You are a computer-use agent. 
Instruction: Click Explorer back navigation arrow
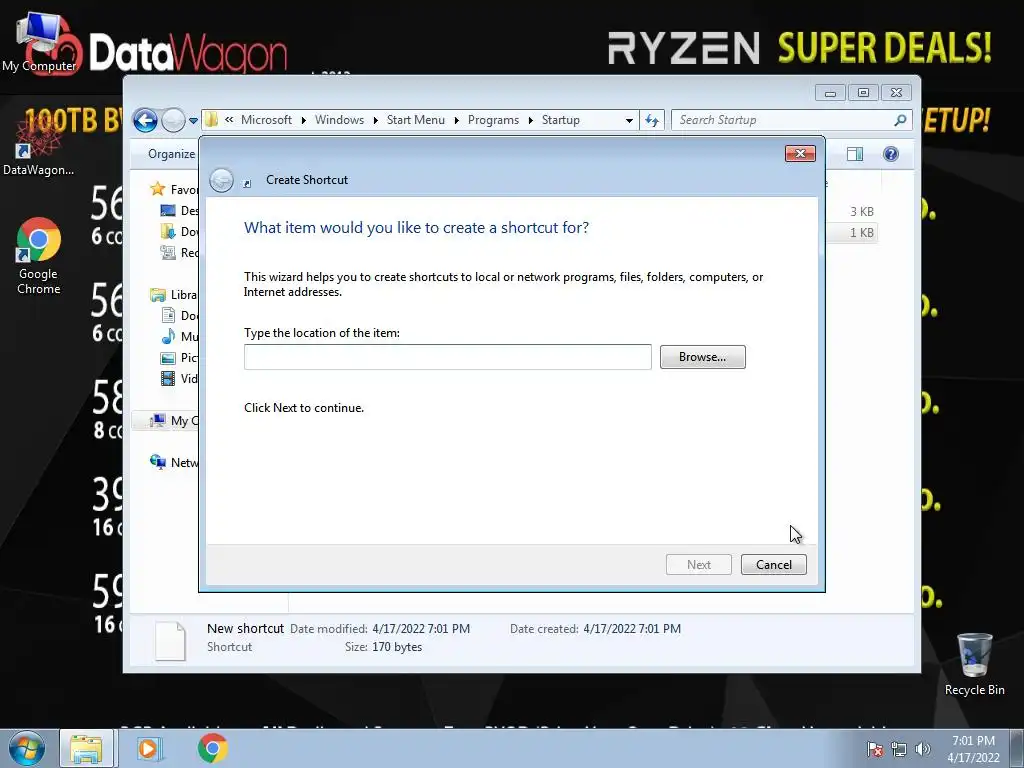tap(145, 120)
